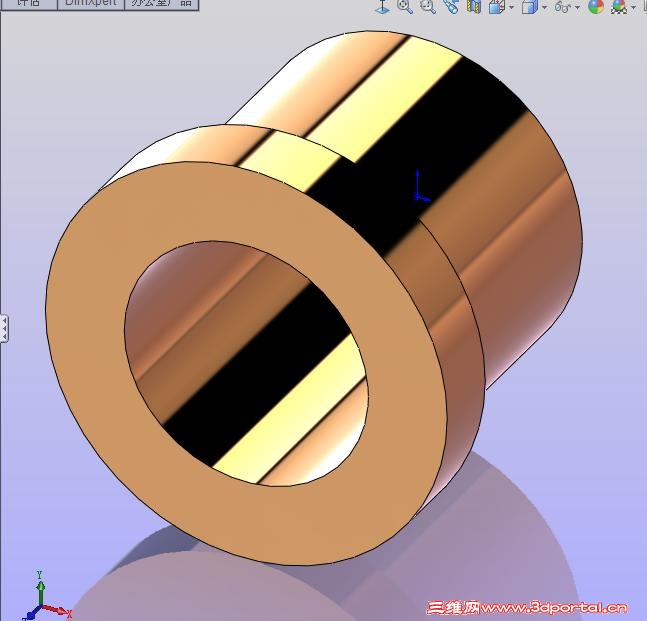Click the Display Style cube icon

(530, 7)
